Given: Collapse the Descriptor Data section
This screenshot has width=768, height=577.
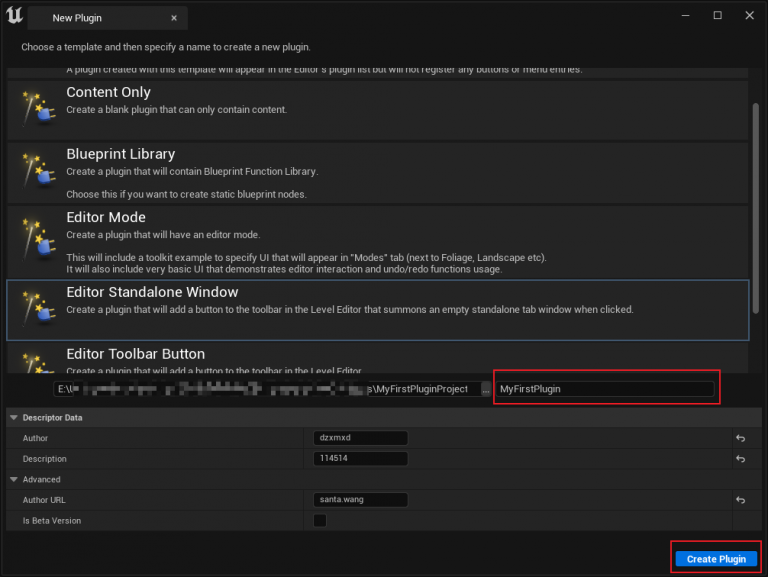Looking at the screenshot, I should pos(13,418).
